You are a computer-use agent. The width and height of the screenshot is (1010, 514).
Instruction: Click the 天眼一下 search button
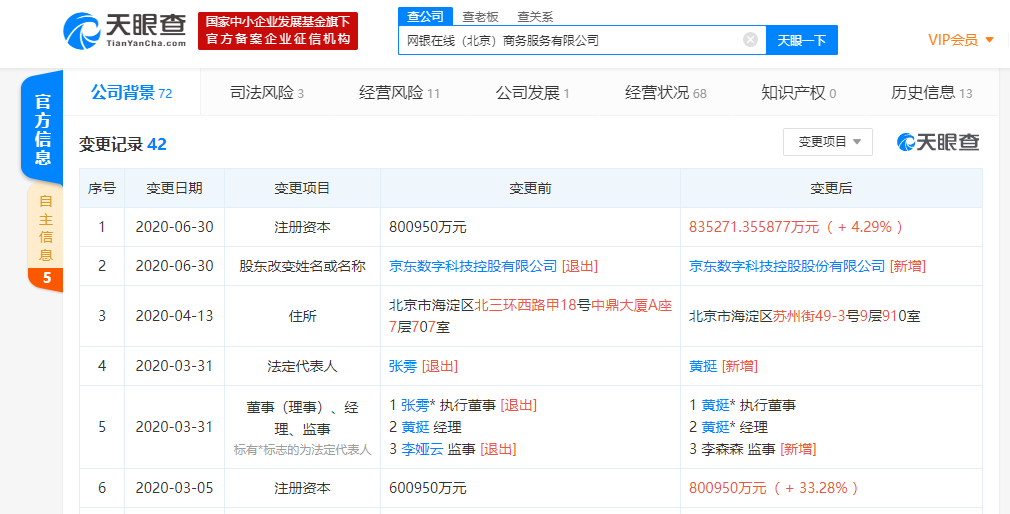801,41
